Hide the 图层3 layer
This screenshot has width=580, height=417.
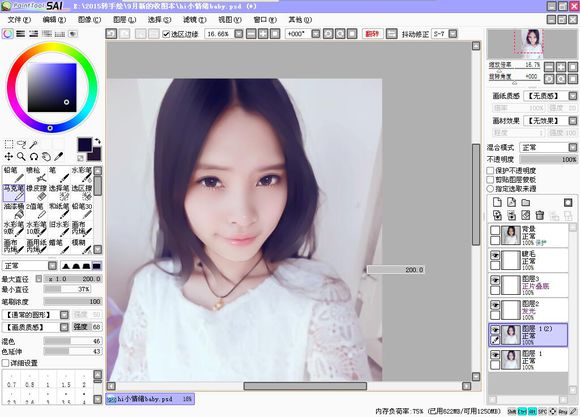[x=495, y=280]
